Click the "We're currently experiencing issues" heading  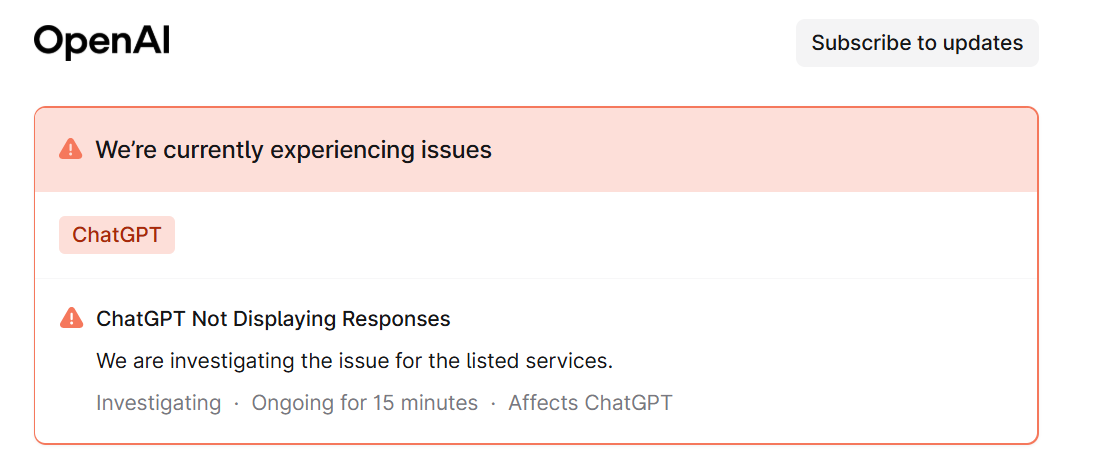point(293,150)
